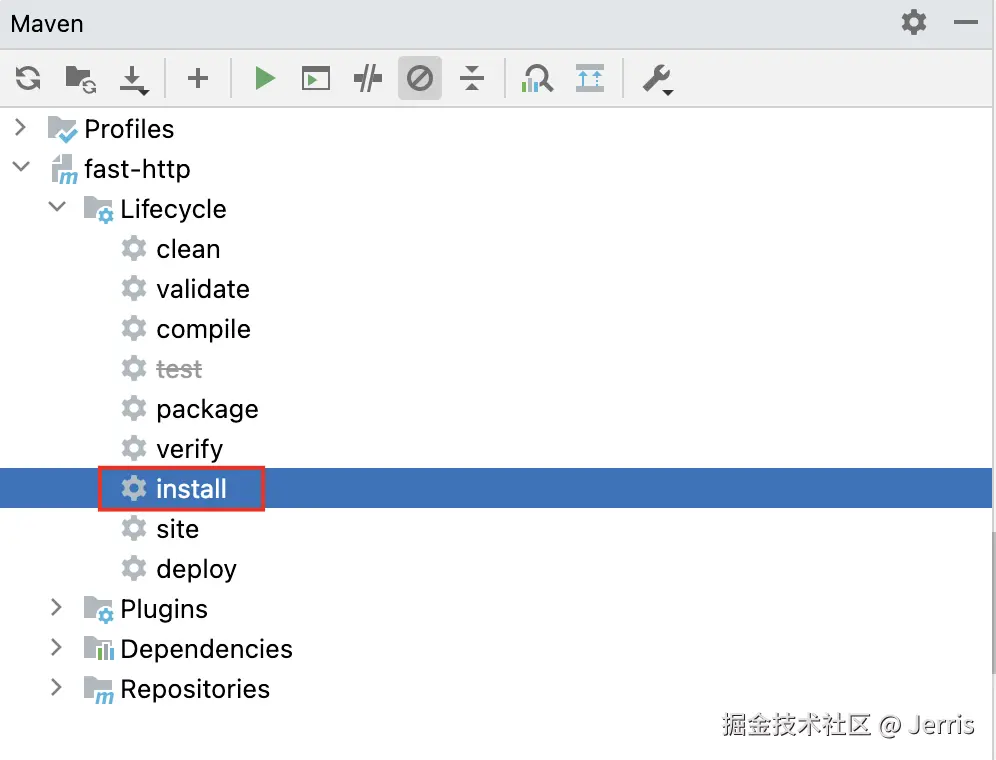The height and width of the screenshot is (760, 996).
Task: Open Maven settings wrench dropdown
Action: (x=657, y=80)
